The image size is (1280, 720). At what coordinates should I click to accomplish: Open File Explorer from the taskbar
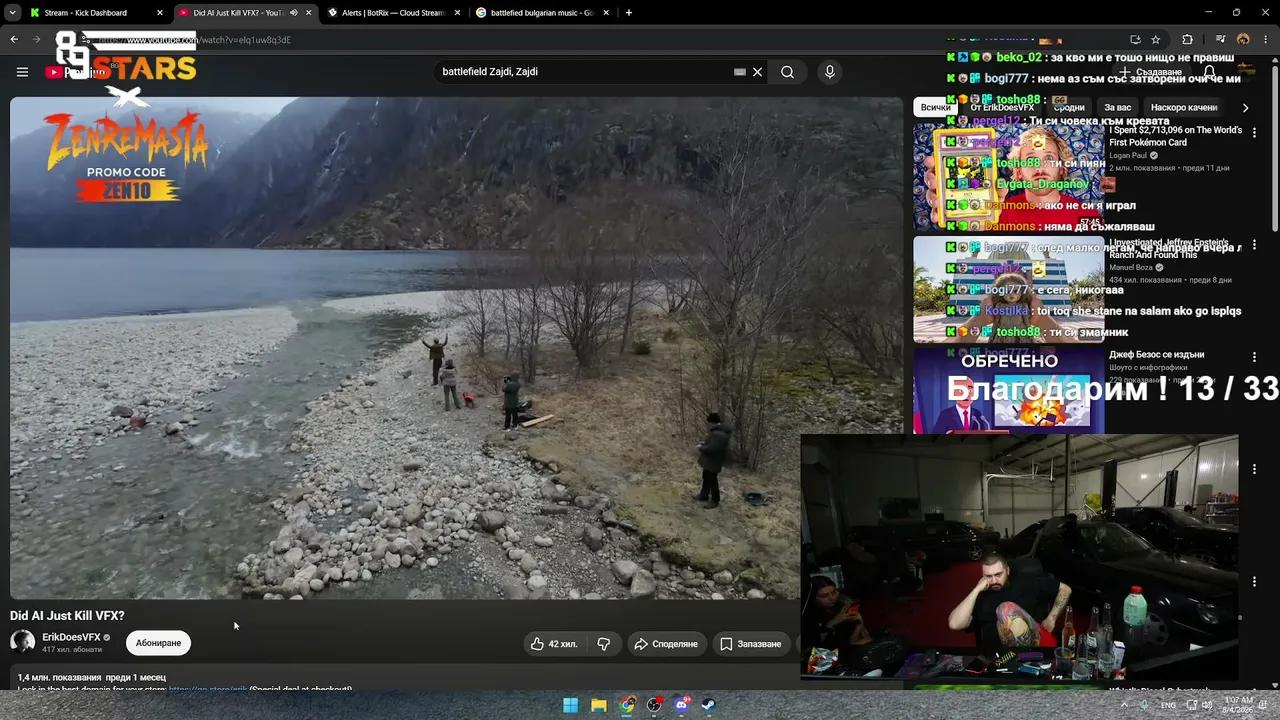click(x=598, y=705)
